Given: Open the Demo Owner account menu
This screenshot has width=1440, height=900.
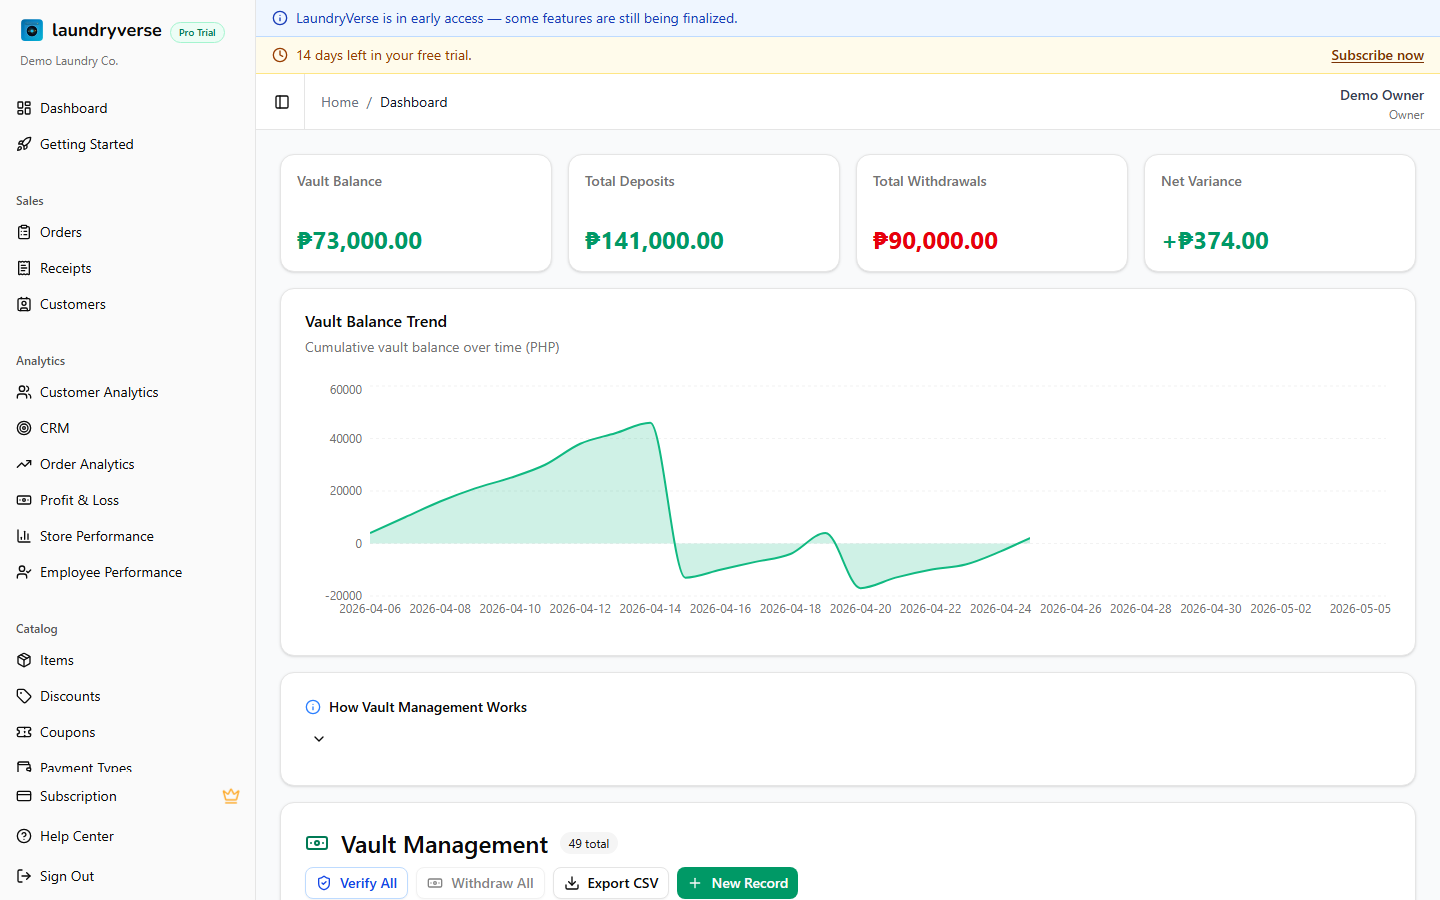Looking at the screenshot, I should pyautogui.click(x=1381, y=103).
